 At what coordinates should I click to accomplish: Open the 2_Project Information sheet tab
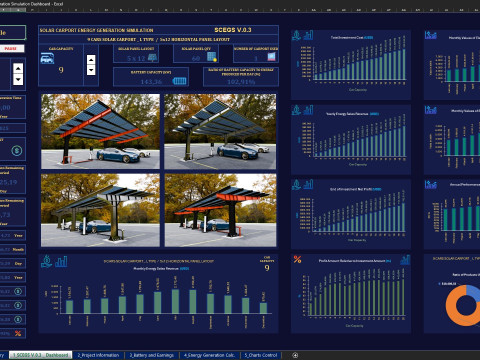(x=98, y=355)
